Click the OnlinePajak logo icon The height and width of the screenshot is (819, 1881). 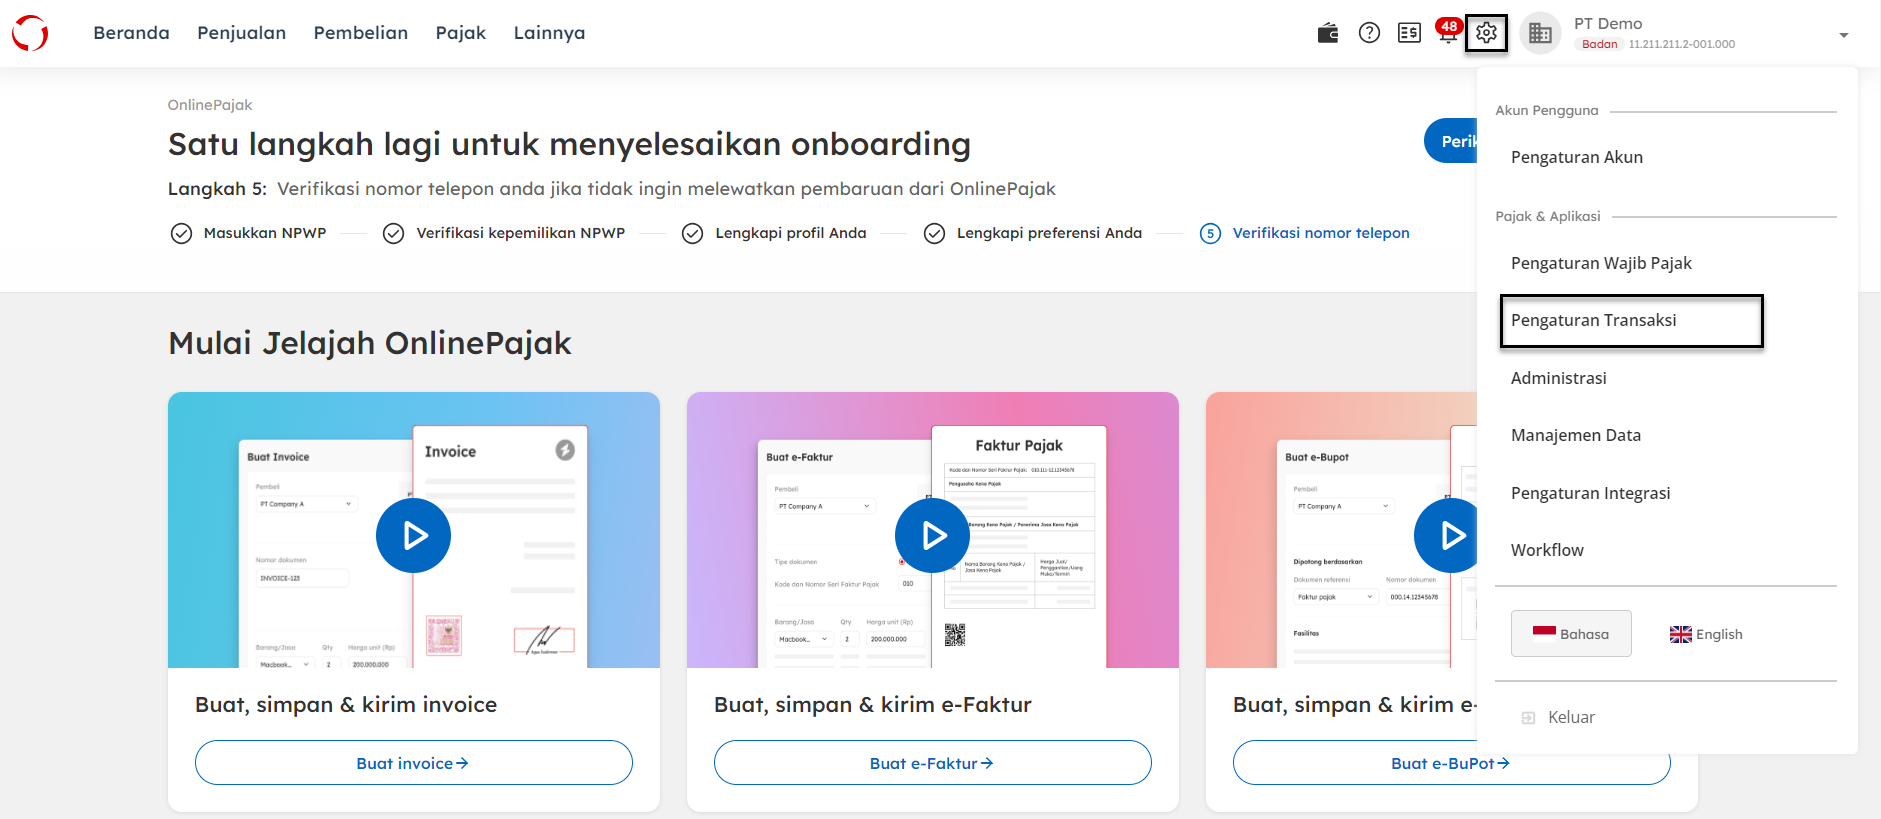coord(30,33)
